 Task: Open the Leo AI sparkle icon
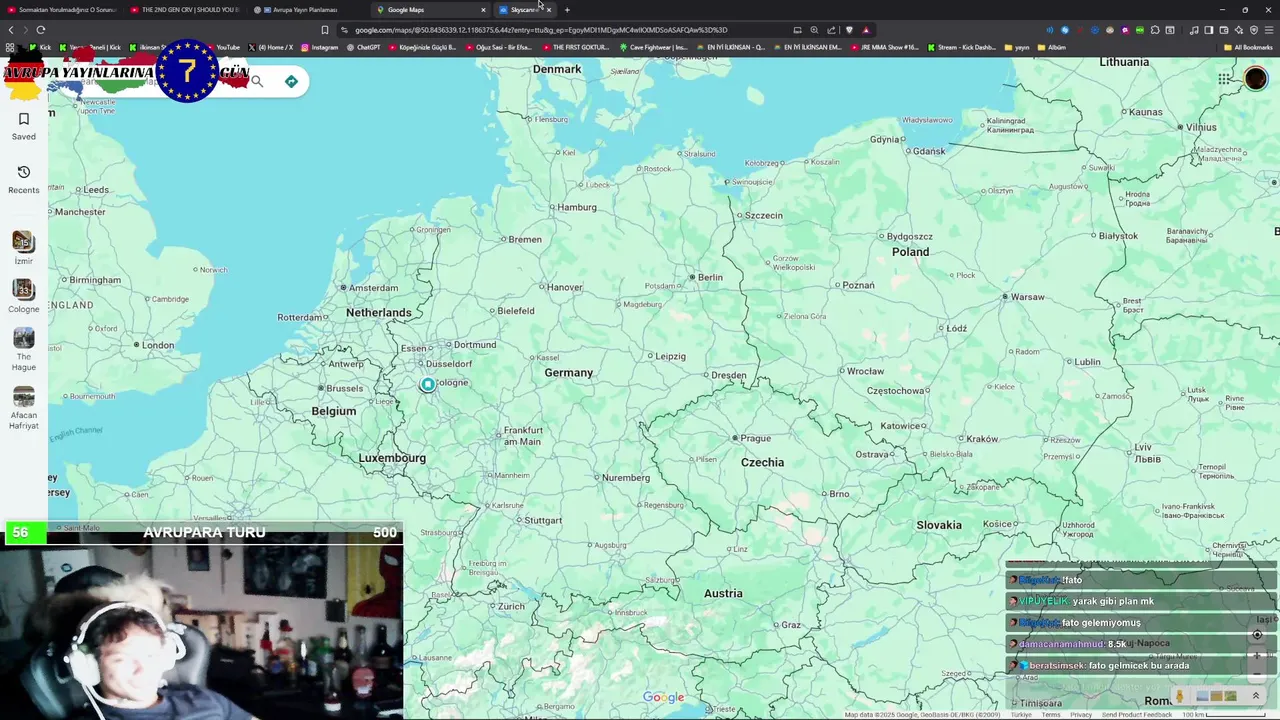1239,30
